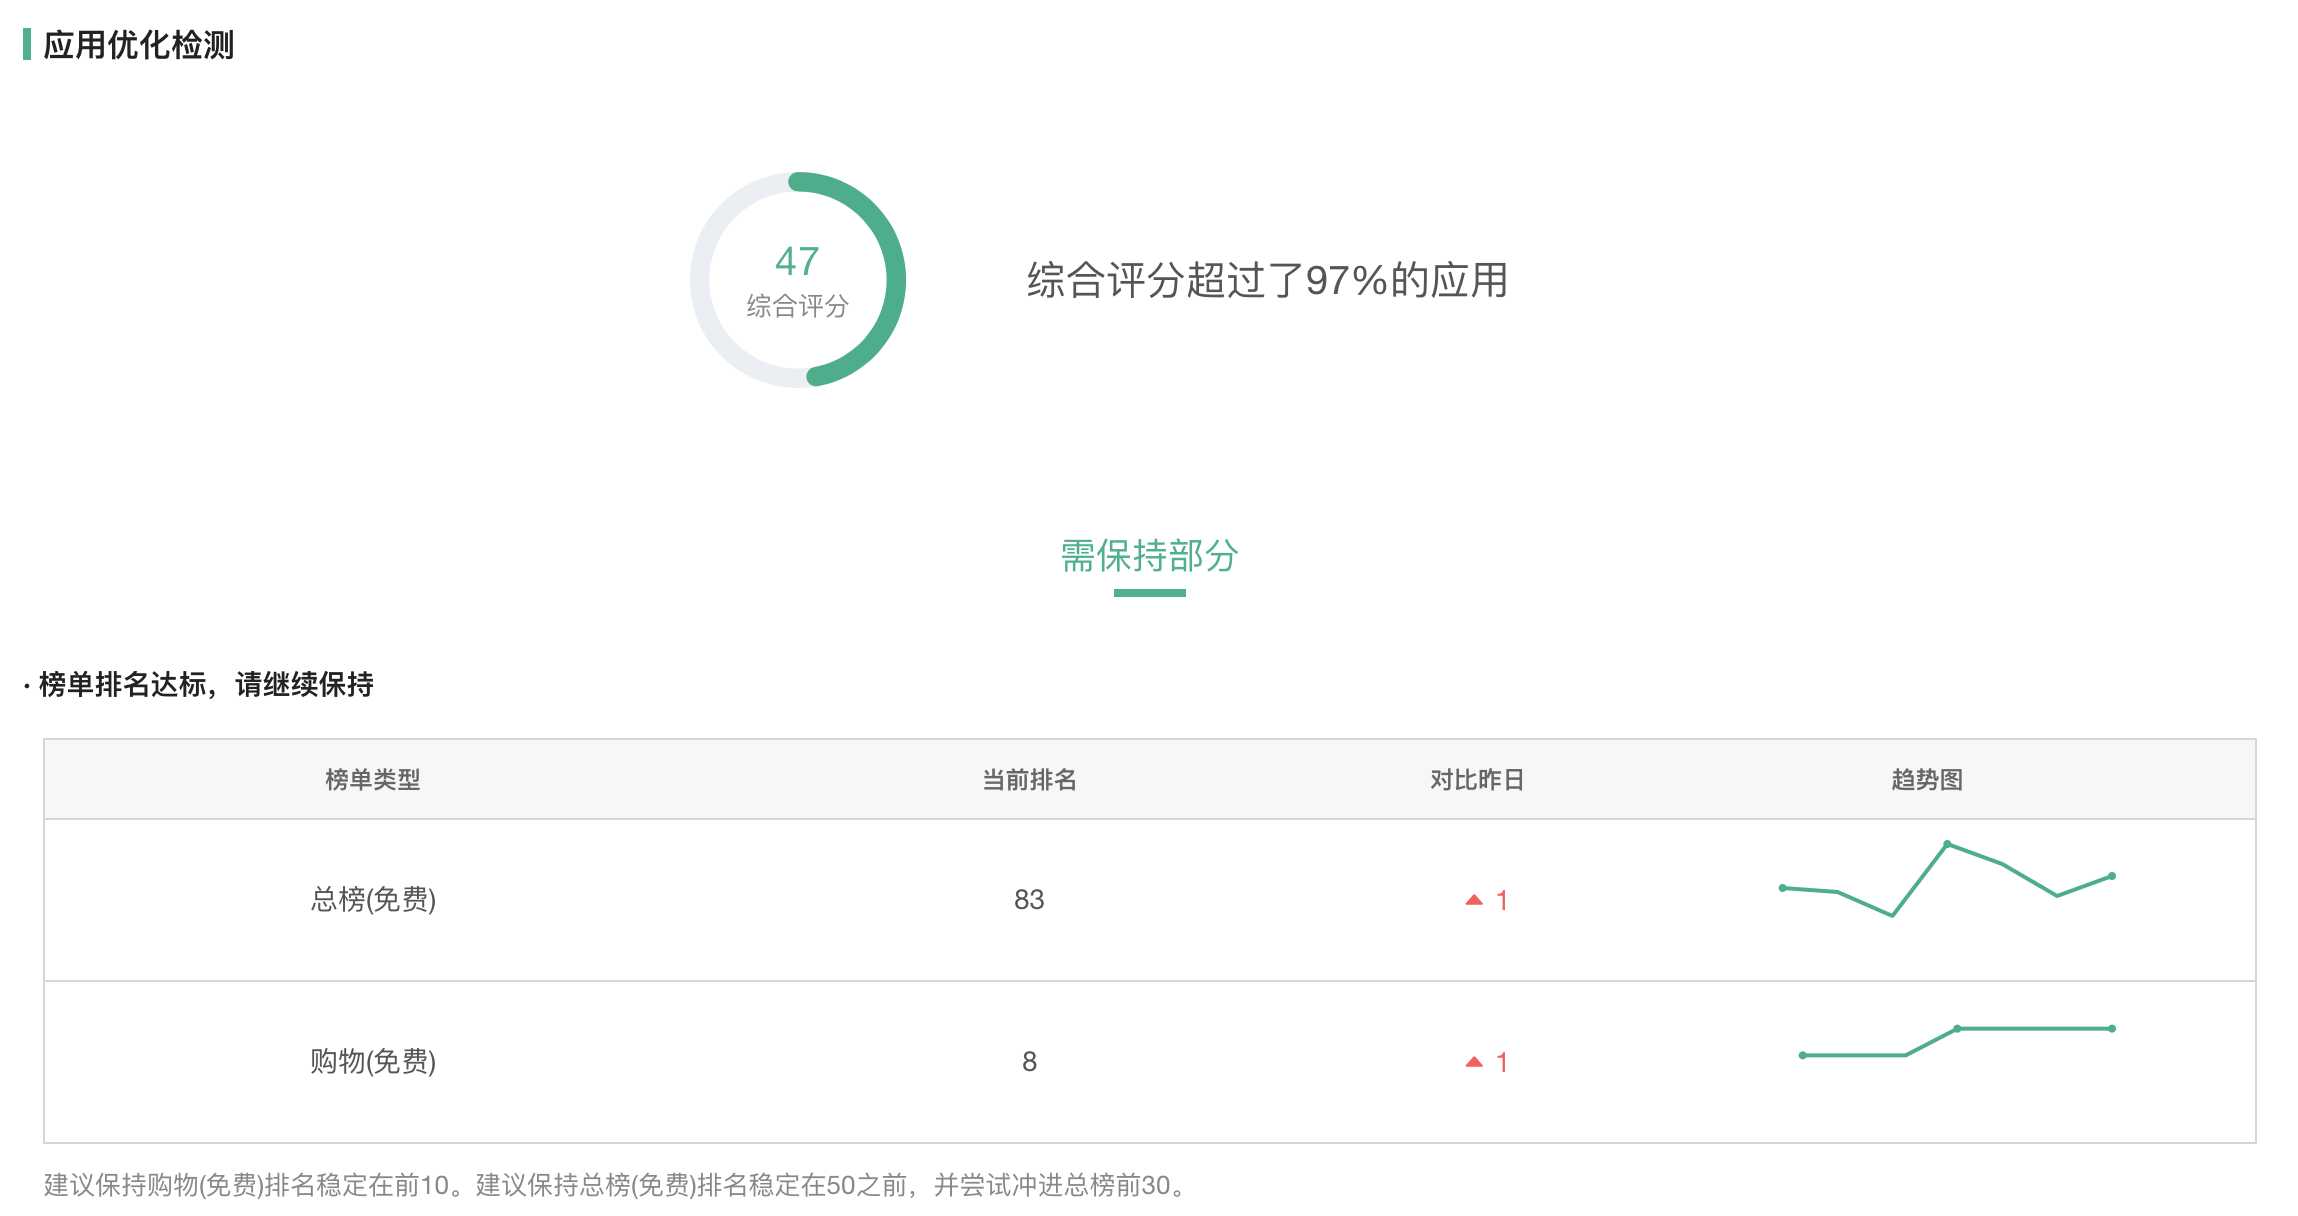Click the red up arrow in 总榜(免费) row
Screen dimensions: 2298x1216
1473,900
